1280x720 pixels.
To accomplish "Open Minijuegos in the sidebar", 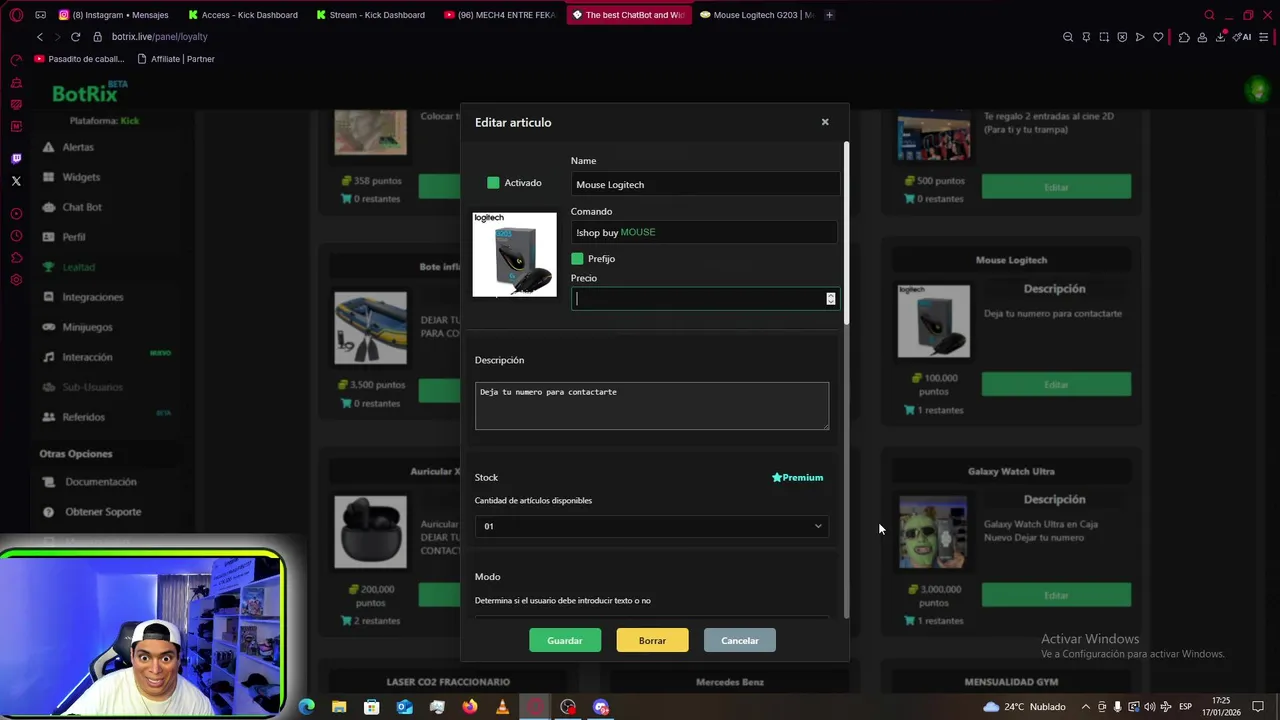I will [x=87, y=327].
